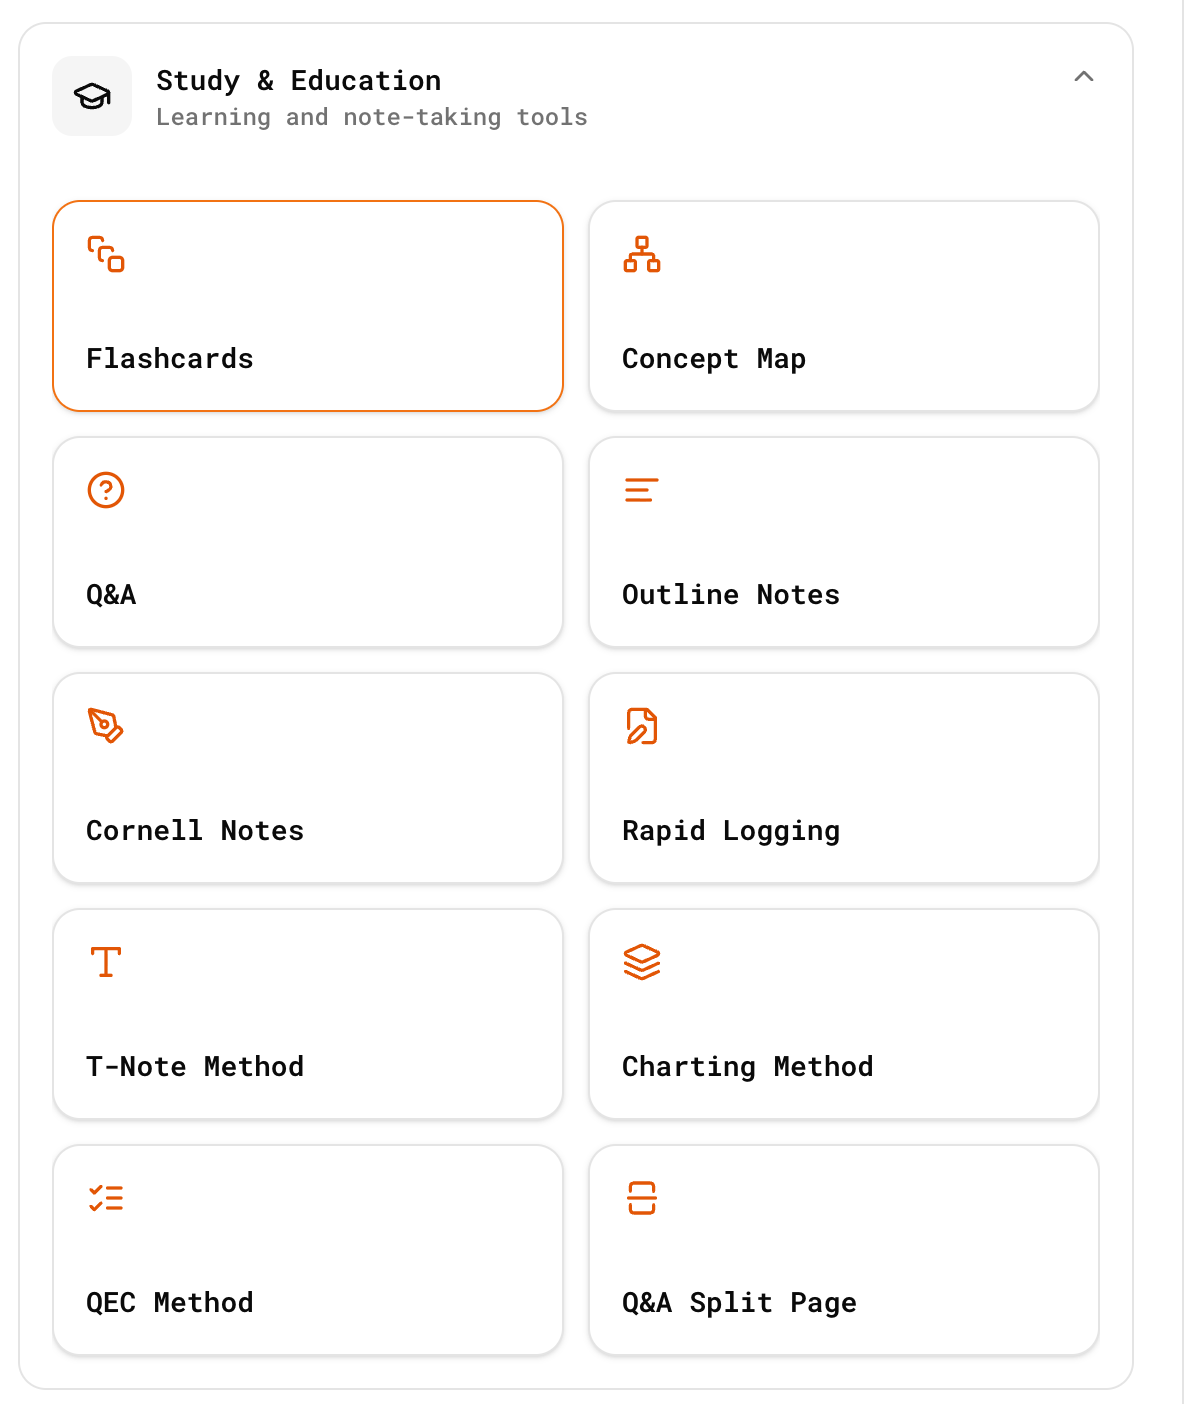Click the Q&A question mark icon
Viewport: 1184px width, 1404px height.
[x=105, y=490]
